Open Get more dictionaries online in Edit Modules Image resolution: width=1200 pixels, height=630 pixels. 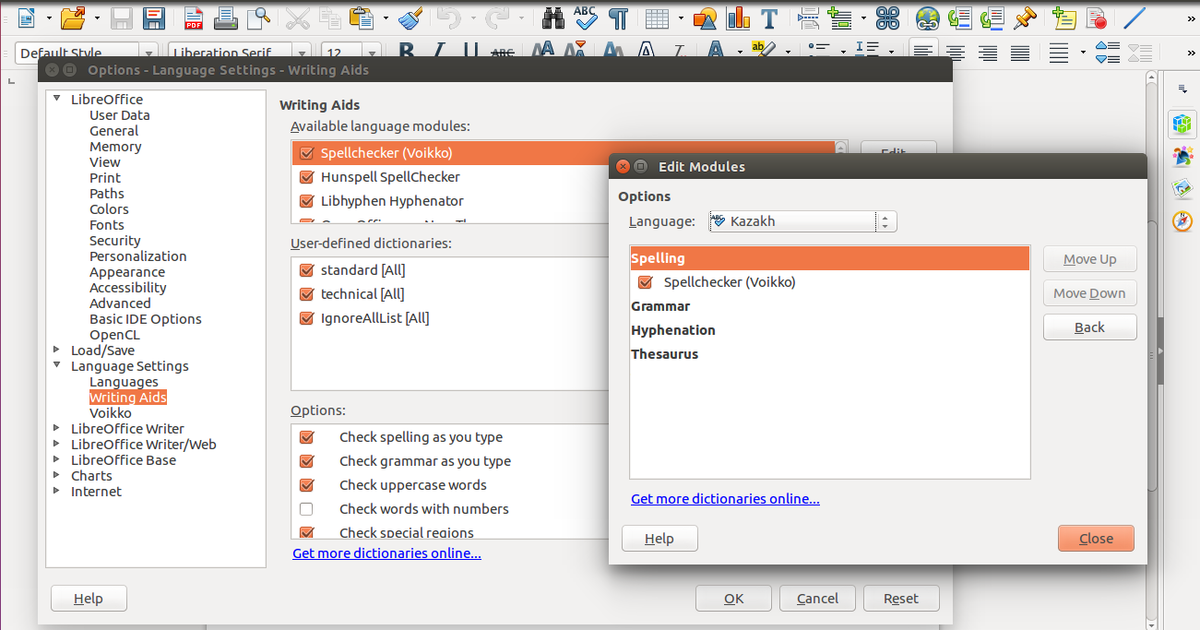click(725, 499)
